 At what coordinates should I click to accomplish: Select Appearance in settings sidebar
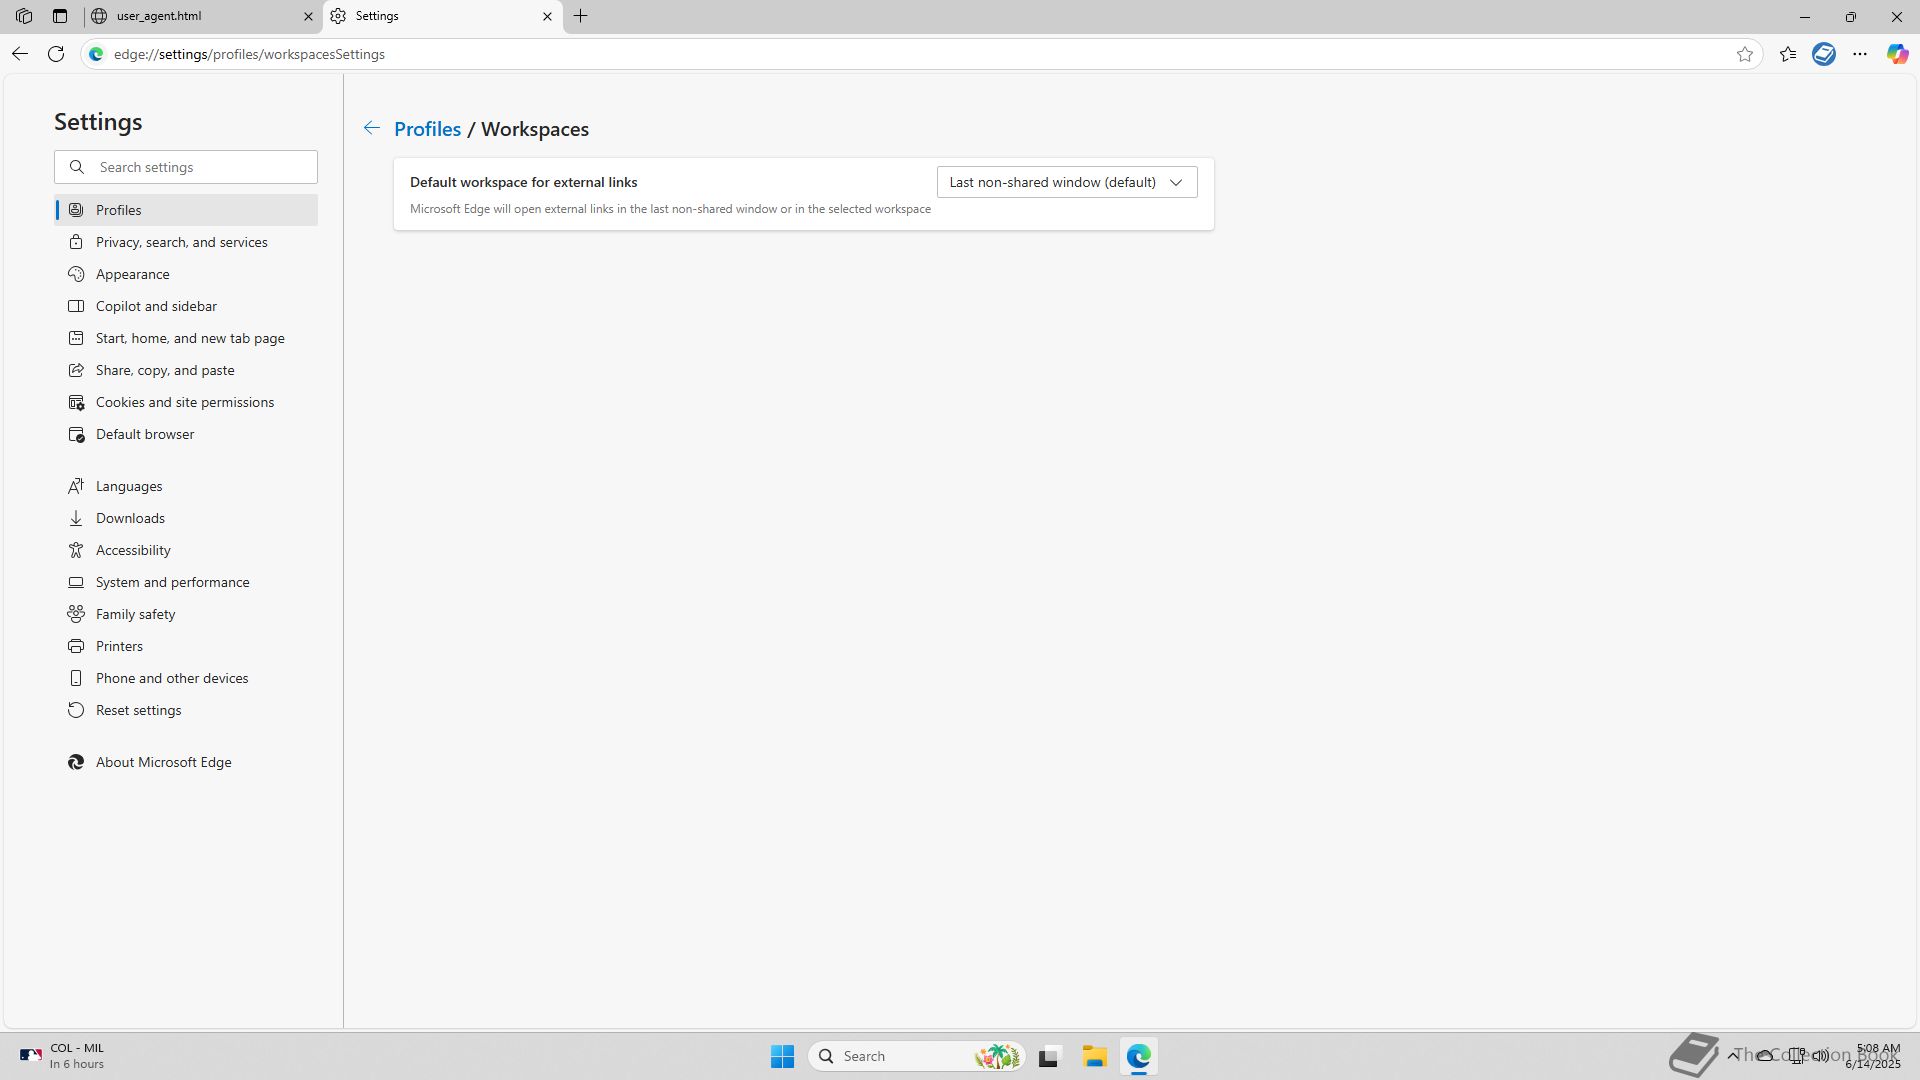pos(132,274)
